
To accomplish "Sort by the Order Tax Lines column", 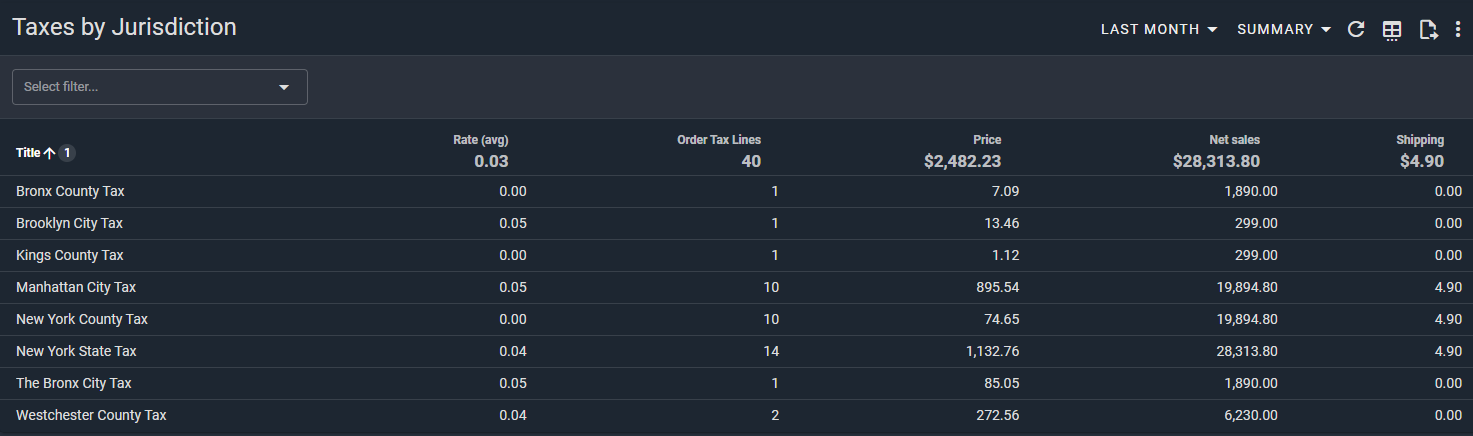I will coord(718,140).
